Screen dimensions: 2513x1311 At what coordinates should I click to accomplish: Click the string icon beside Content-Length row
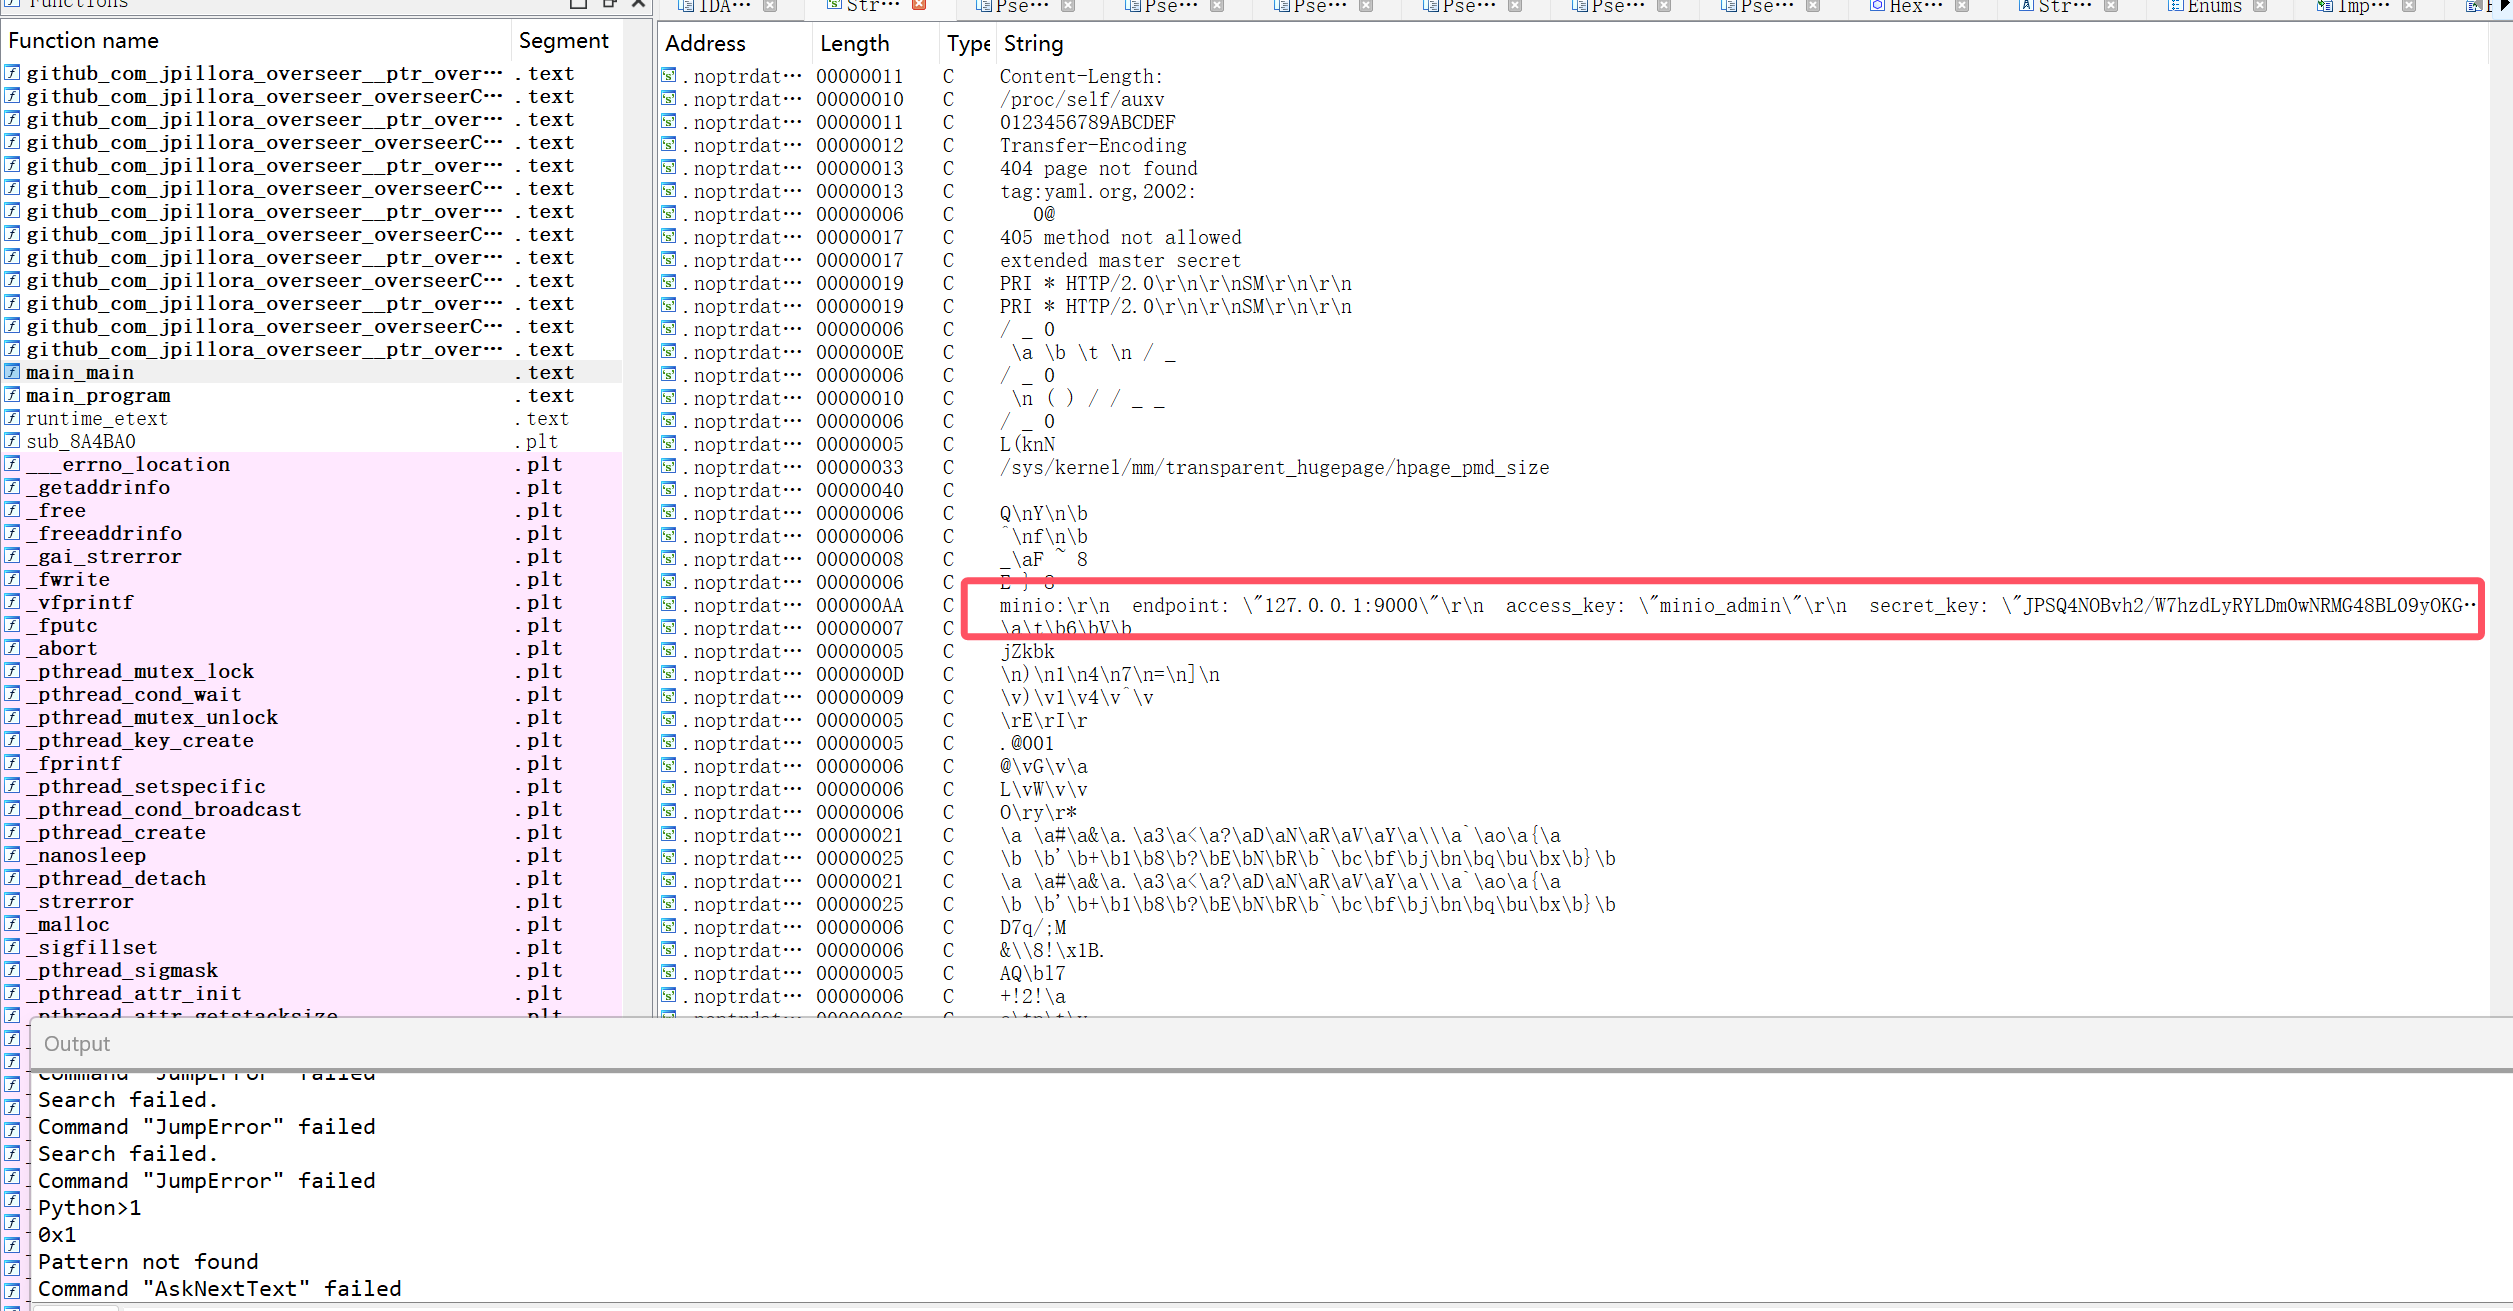pos(669,76)
